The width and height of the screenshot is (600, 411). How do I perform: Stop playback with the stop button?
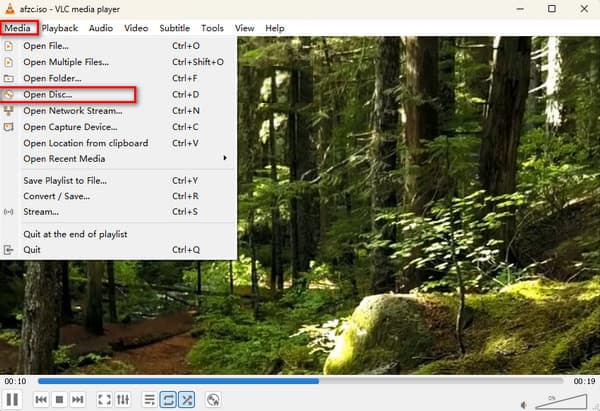pos(59,400)
